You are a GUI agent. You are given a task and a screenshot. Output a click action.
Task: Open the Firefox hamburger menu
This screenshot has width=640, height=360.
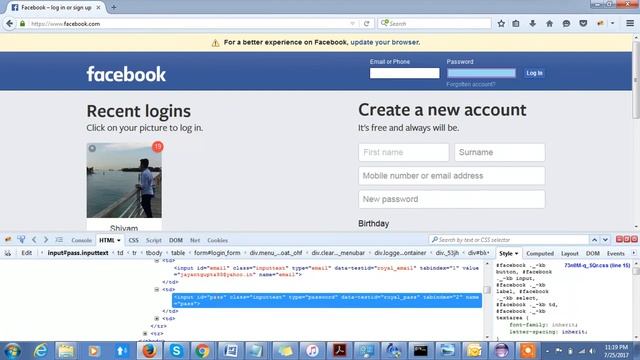(x=630, y=24)
